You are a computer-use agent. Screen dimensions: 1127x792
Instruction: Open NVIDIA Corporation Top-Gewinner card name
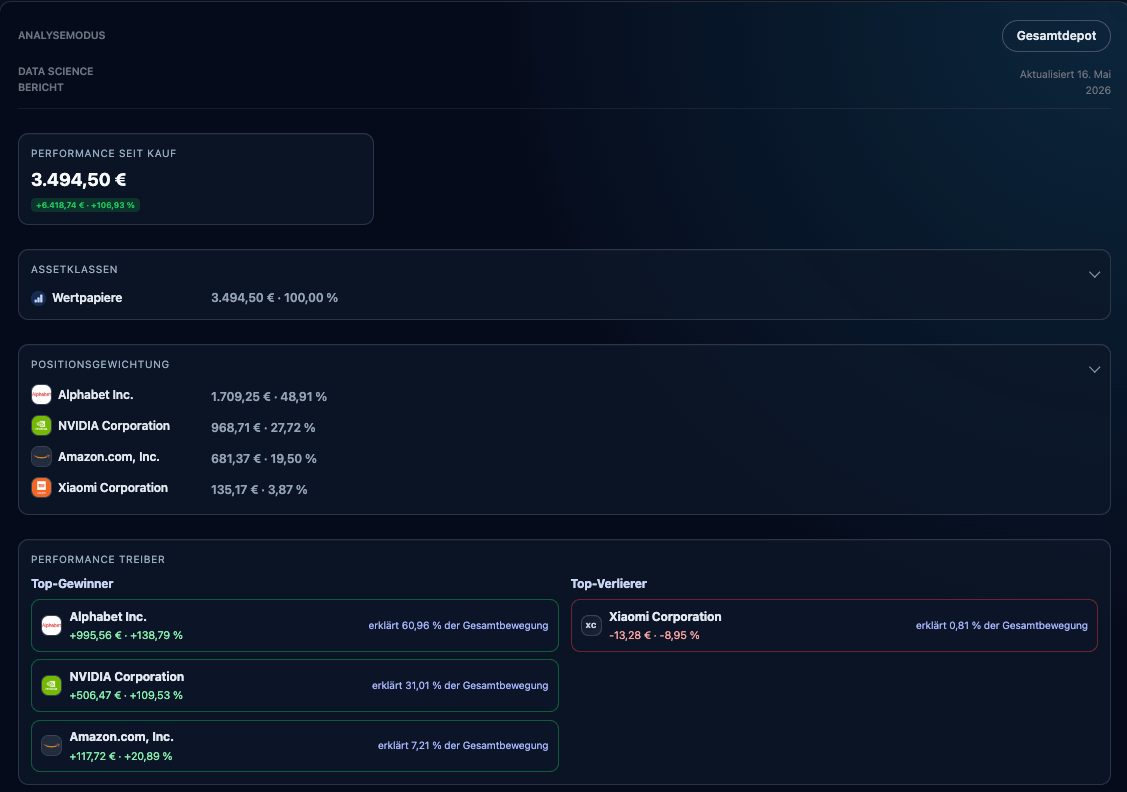[x=126, y=676]
